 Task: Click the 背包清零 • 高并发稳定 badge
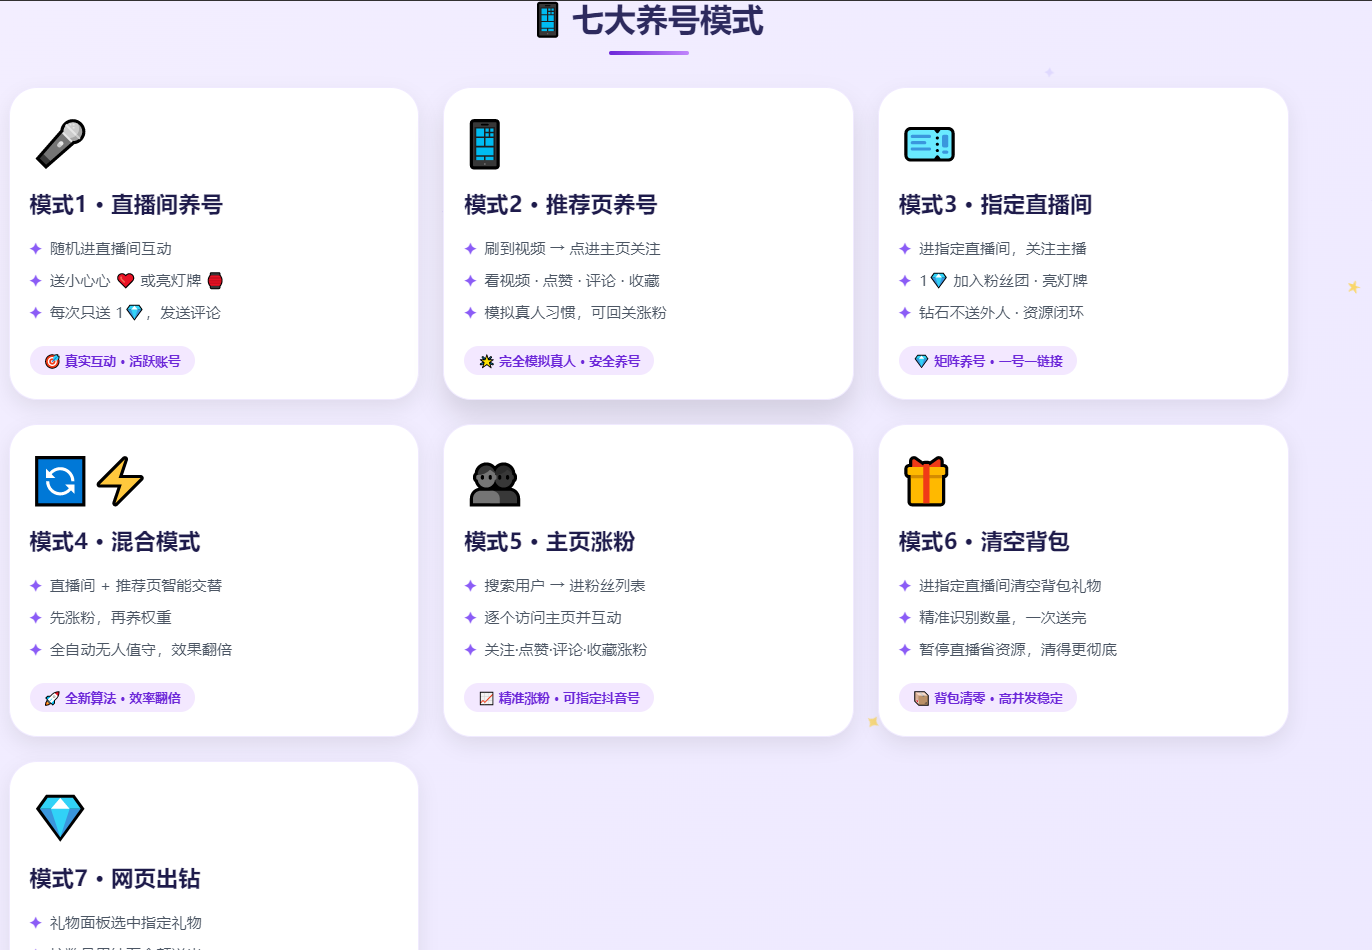click(x=988, y=698)
